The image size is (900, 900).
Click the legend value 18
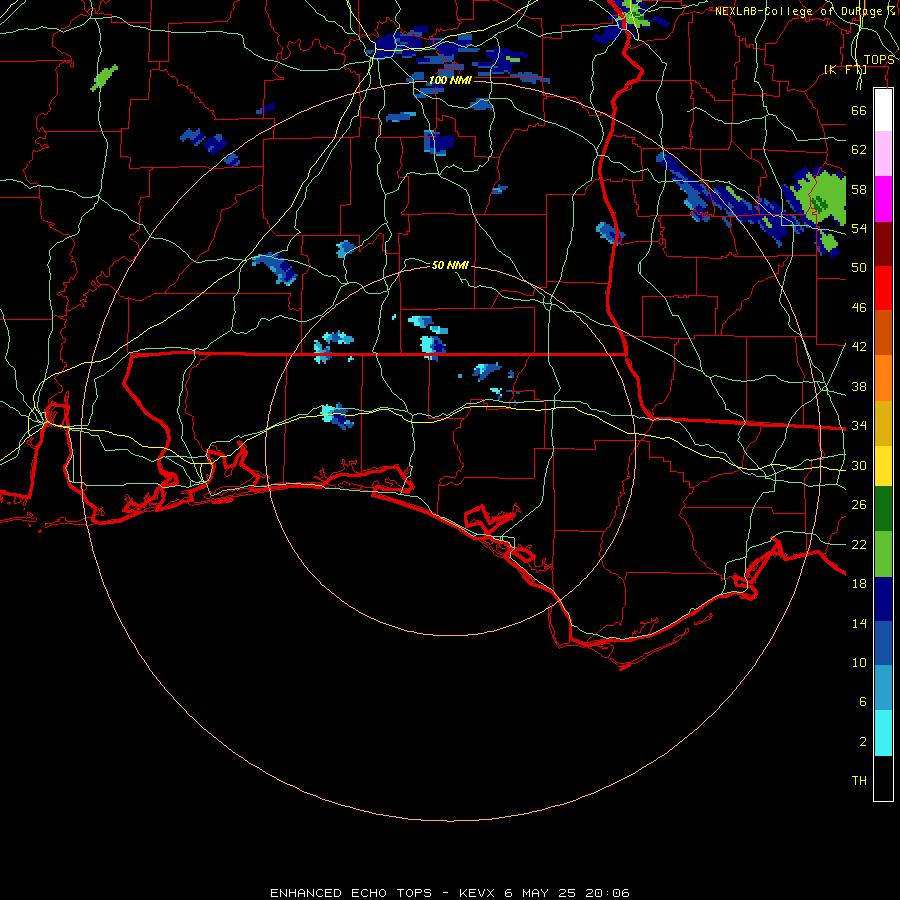859,584
